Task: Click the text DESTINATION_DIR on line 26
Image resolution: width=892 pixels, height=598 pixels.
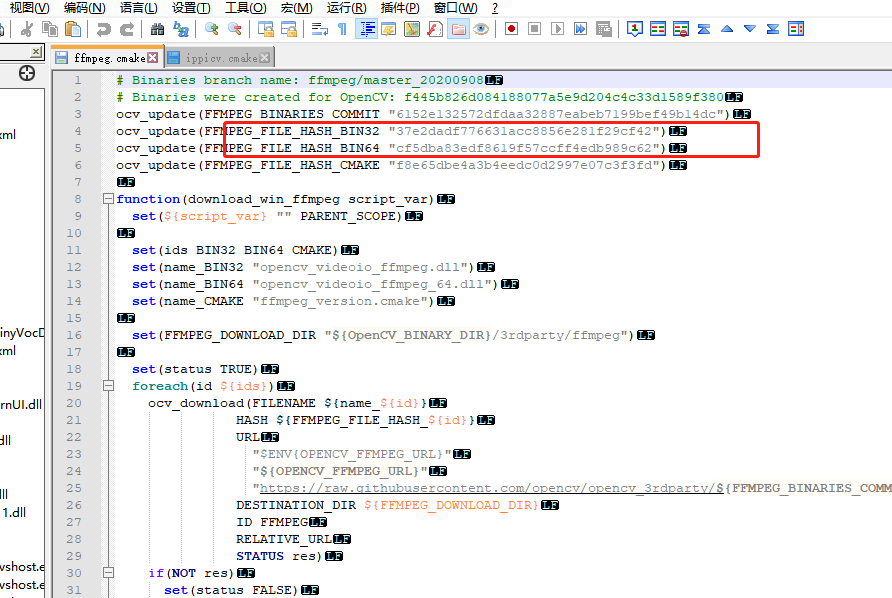Action: coord(296,505)
